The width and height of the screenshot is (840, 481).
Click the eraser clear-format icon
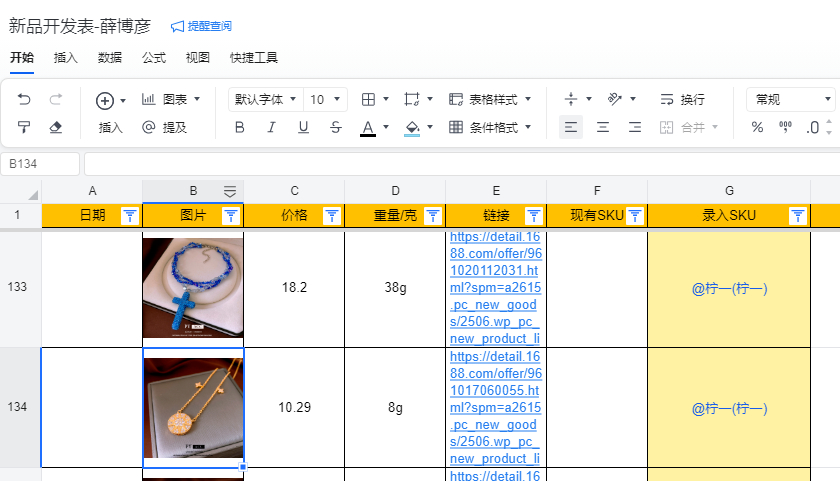56,127
